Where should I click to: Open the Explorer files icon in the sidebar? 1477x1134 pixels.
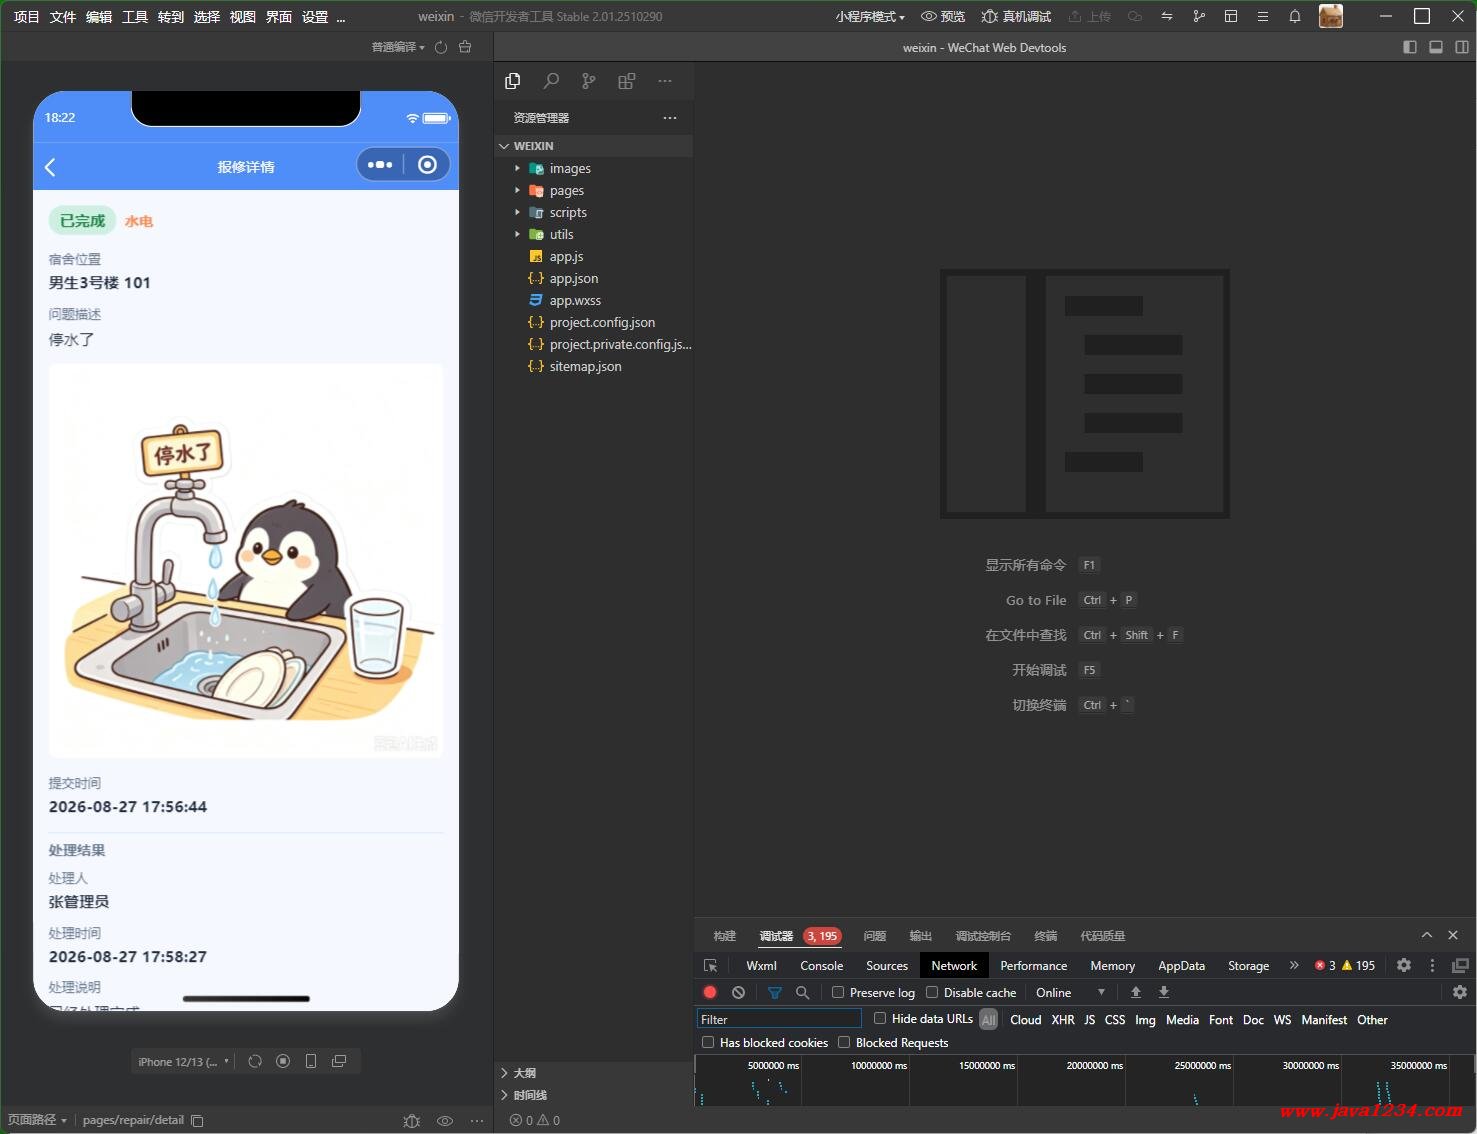[x=513, y=81]
